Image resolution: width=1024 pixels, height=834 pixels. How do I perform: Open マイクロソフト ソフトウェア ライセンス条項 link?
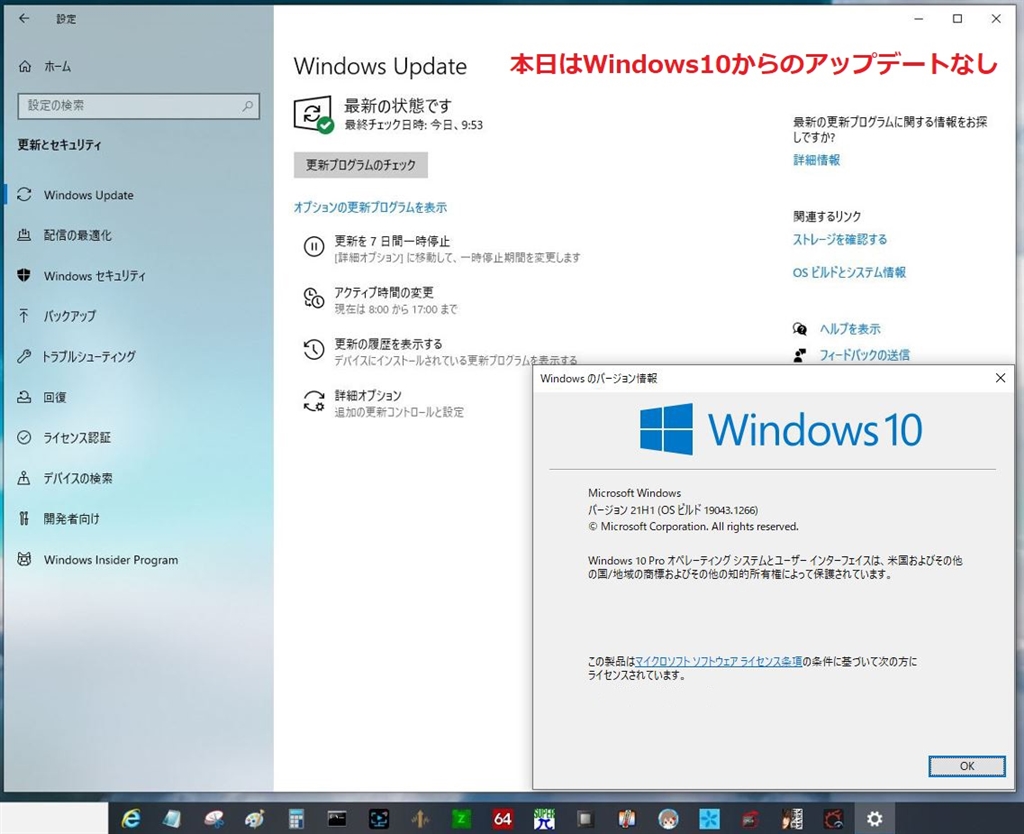click(718, 662)
